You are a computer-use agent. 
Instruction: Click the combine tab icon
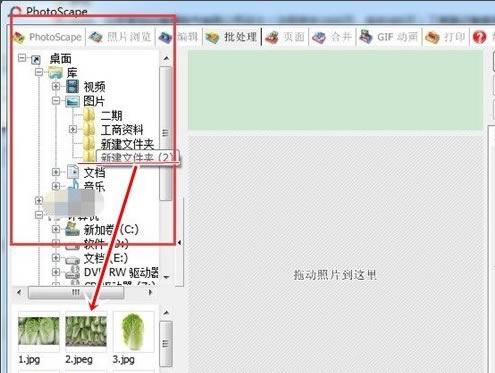tap(319, 37)
